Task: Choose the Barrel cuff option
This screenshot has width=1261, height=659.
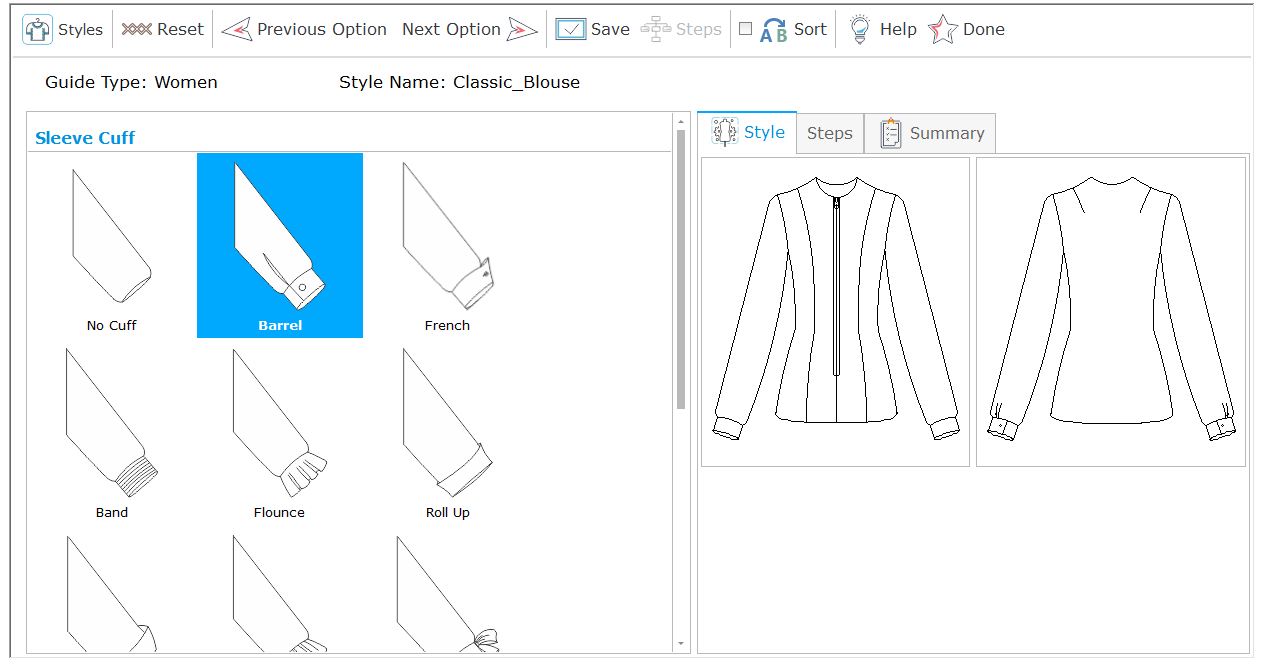Action: pos(280,246)
